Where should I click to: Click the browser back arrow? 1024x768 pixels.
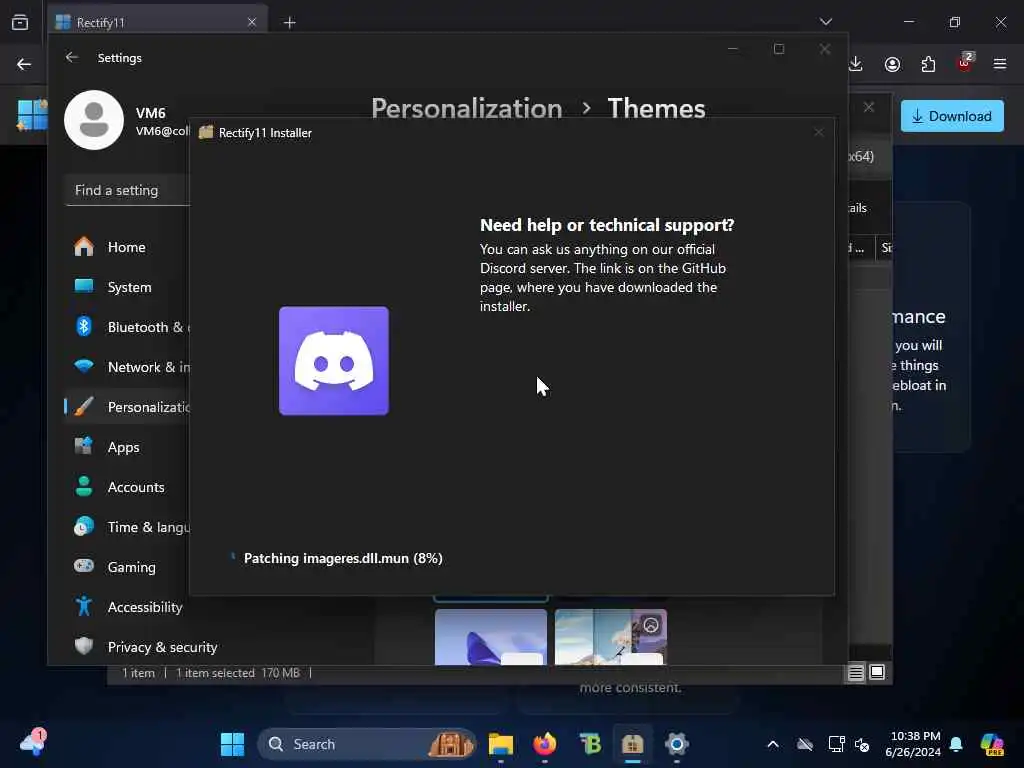click(24, 64)
